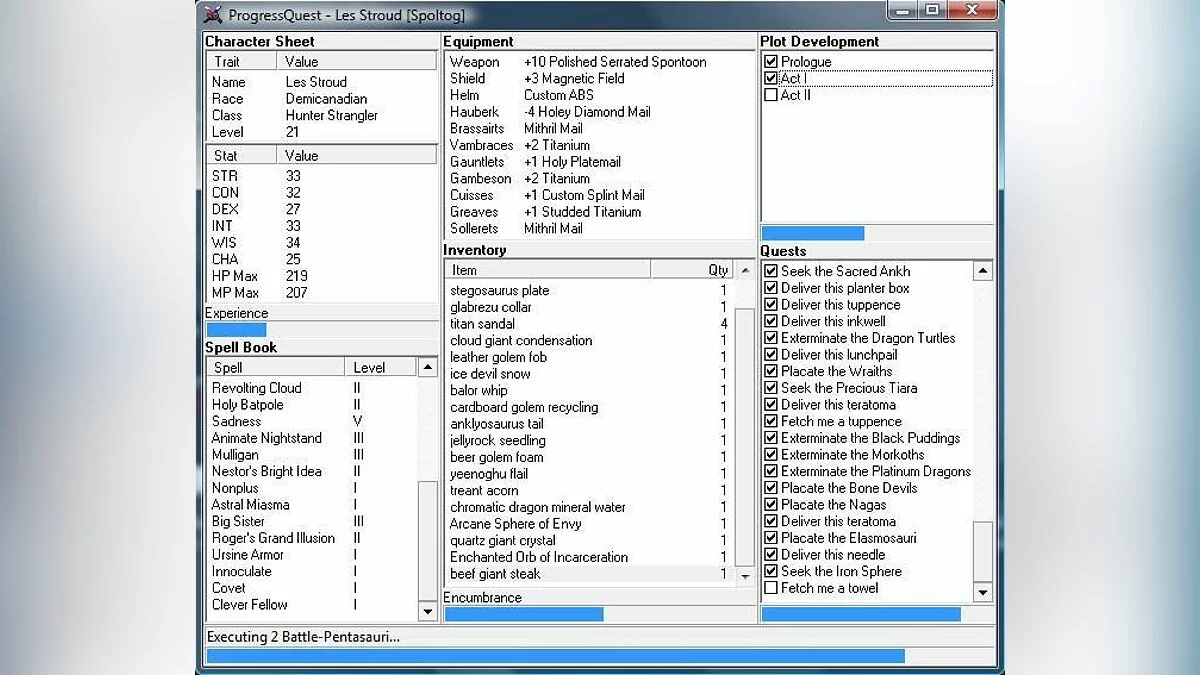1200x675 pixels.
Task: Toggle the Deliver this planter box checkbox
Action: (x=770, y=288)
